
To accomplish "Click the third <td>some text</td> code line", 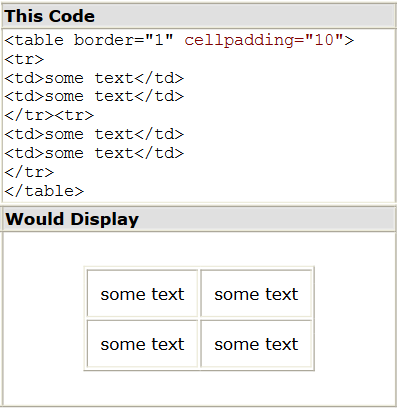I will [94, 134].
